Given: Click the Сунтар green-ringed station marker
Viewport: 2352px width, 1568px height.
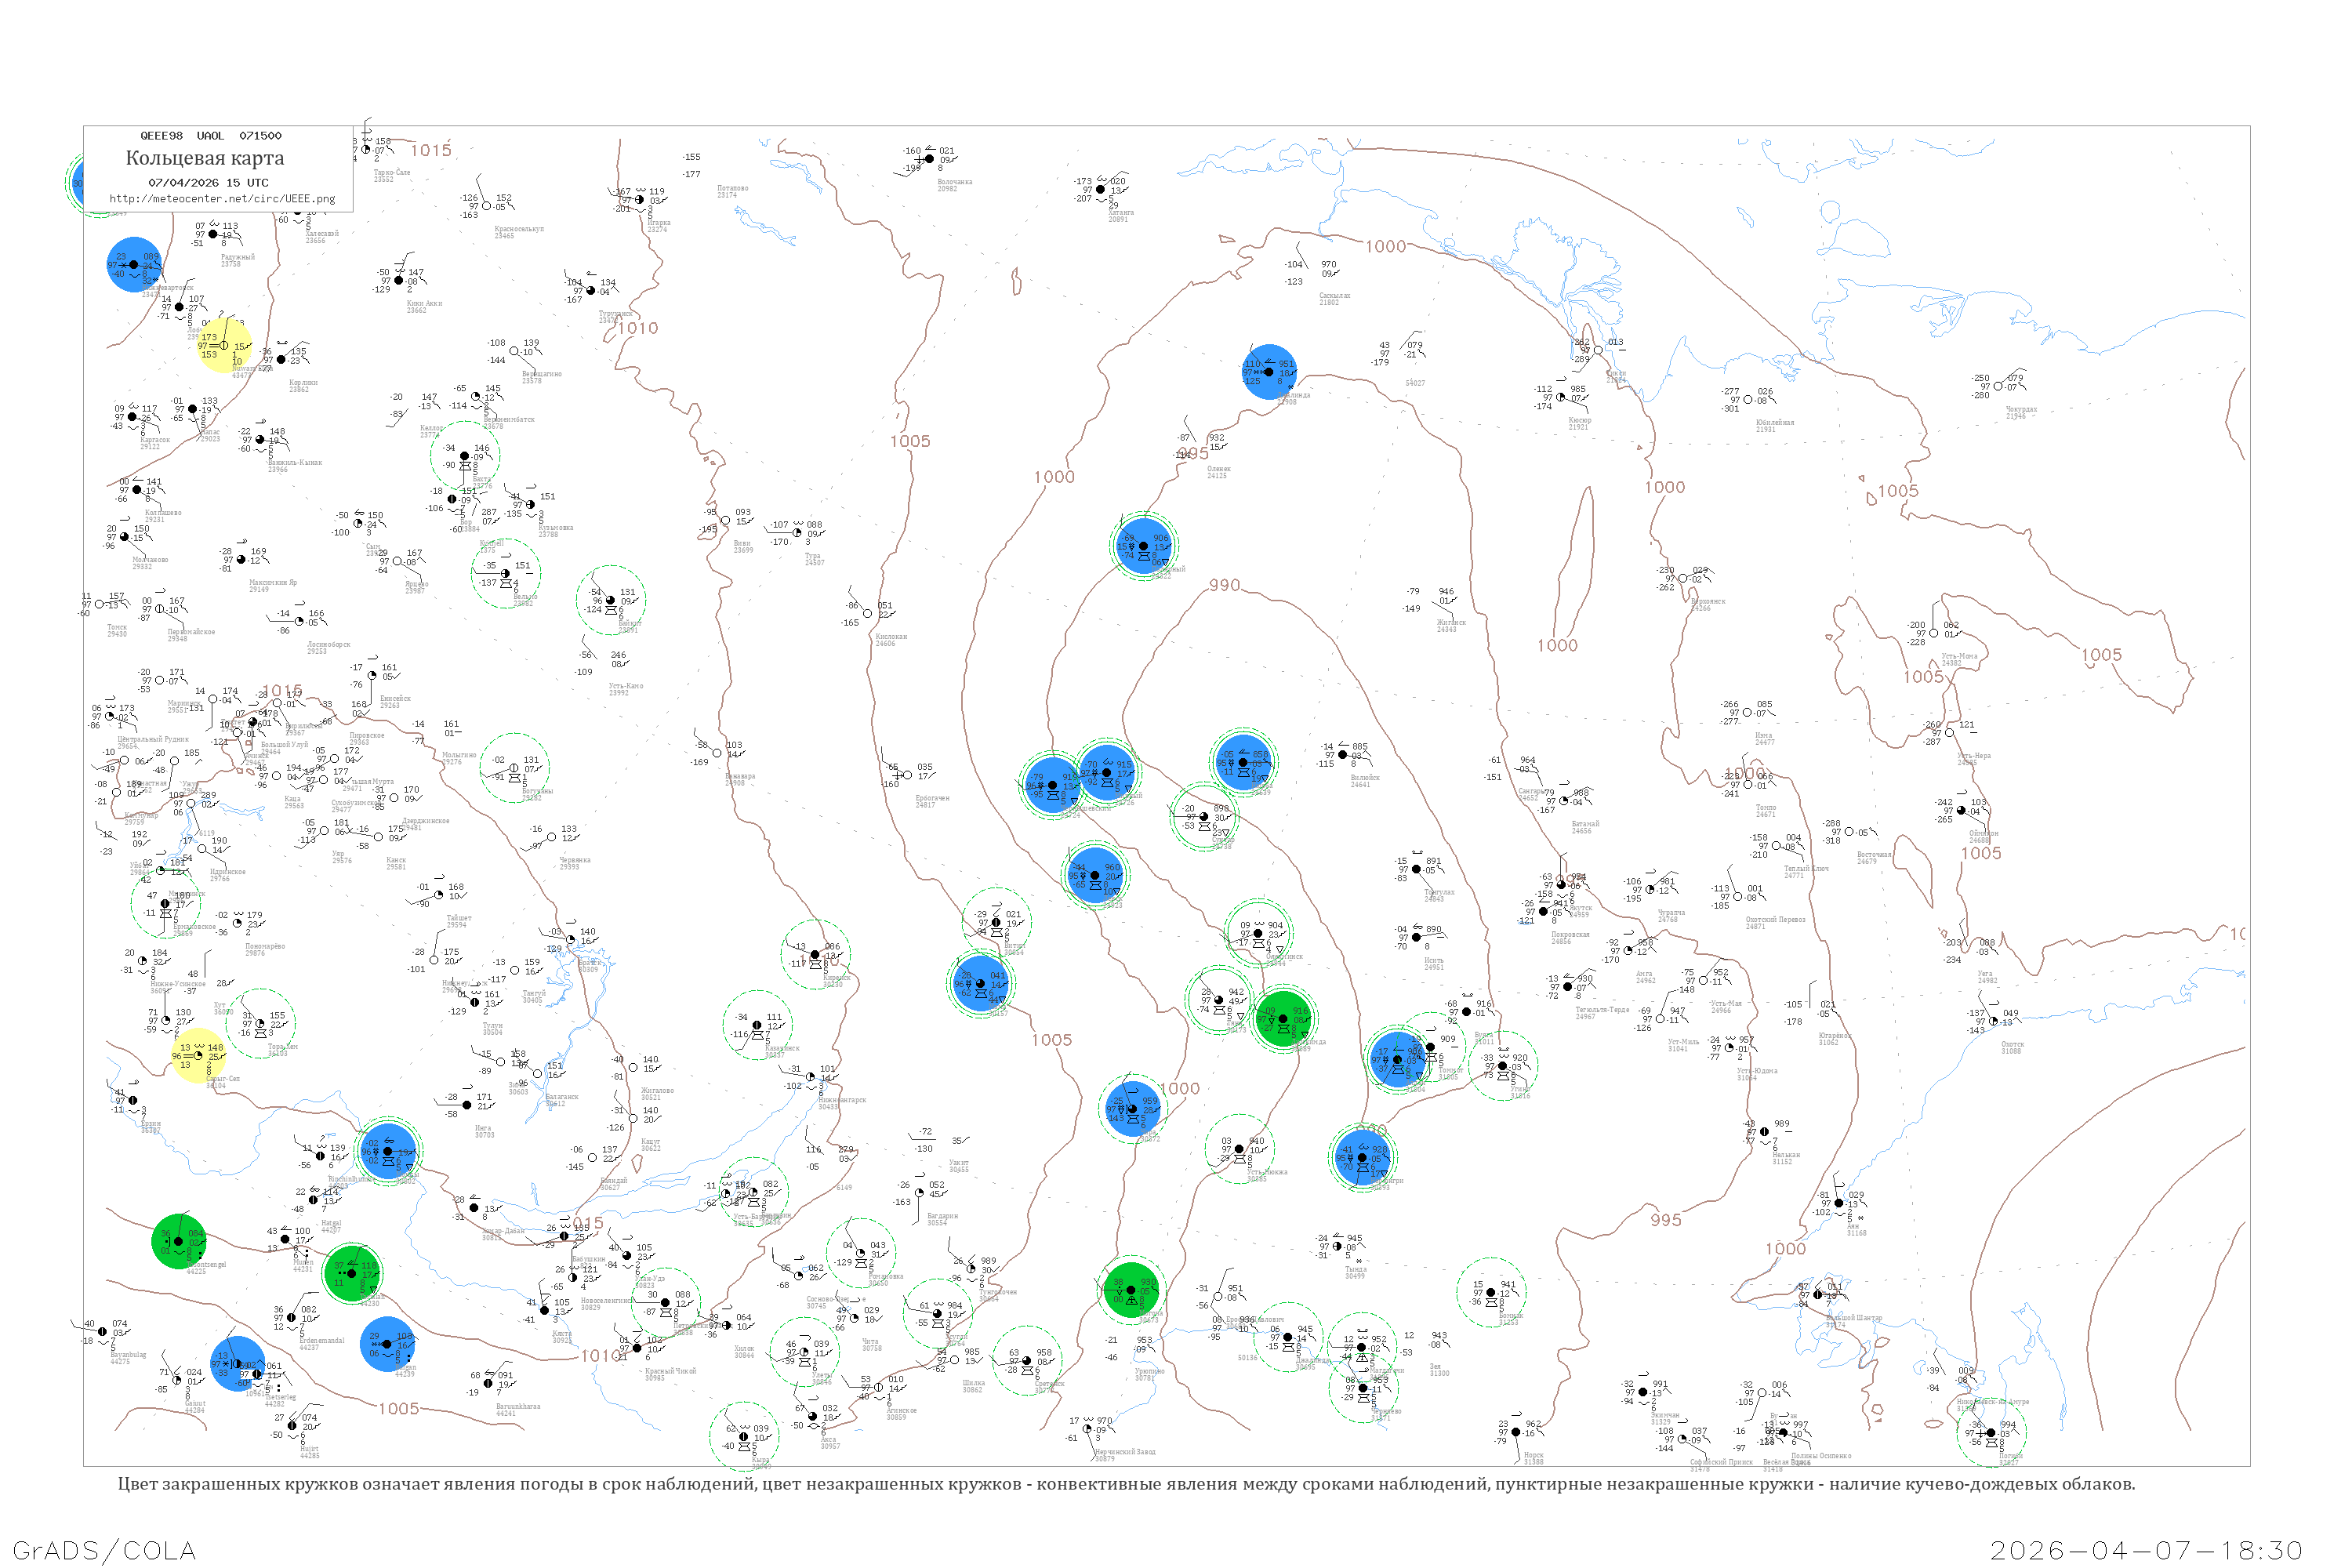Looking at the screenshot, I should tap(1204, 817).
